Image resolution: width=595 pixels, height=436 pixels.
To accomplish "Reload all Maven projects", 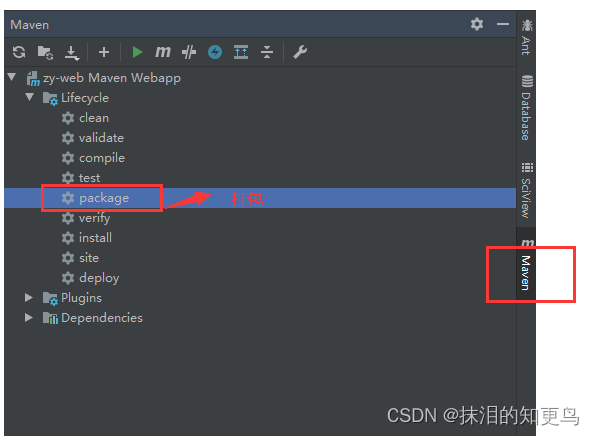I will click(19, 52).
